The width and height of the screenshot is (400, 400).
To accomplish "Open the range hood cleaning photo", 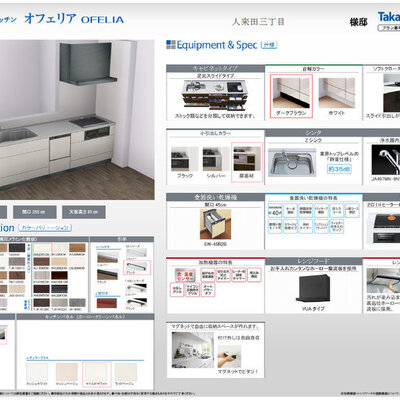I will (383, 280).
